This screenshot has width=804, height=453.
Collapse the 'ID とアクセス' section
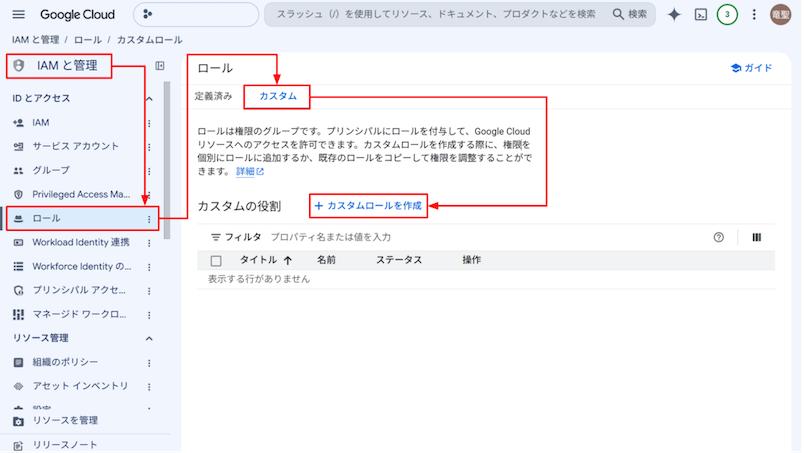149,98
